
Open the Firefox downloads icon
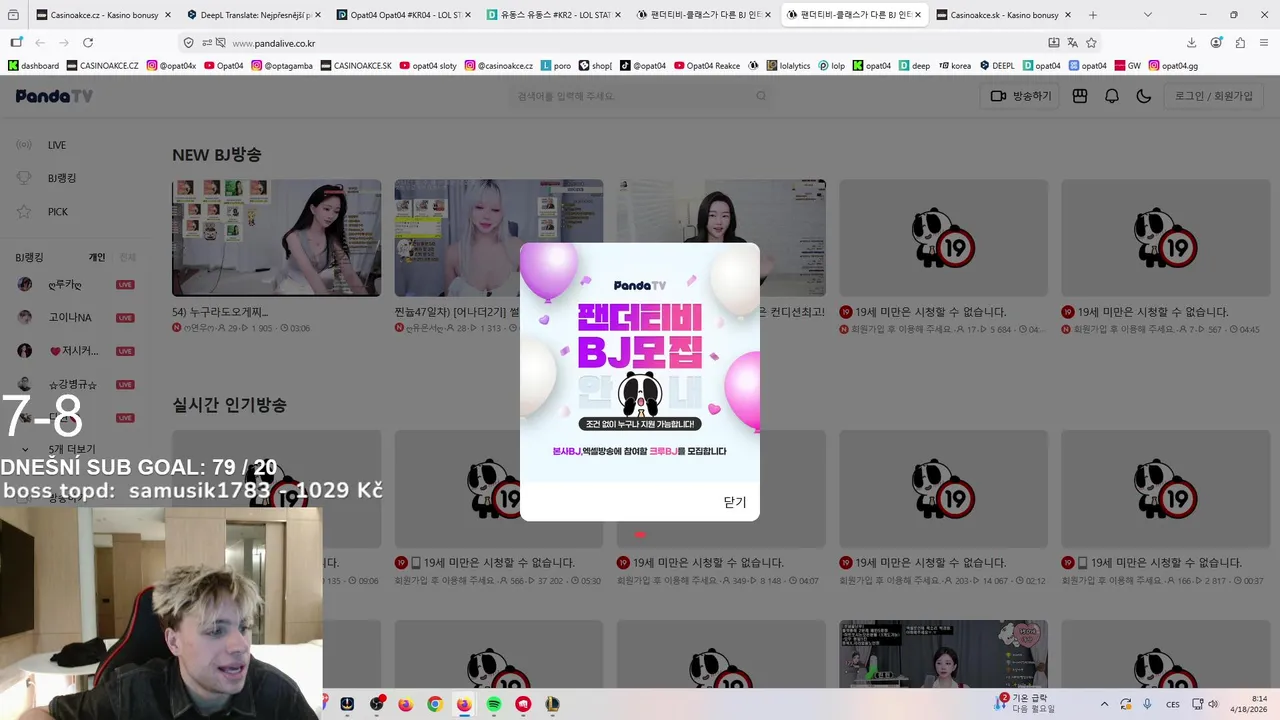1191,43
